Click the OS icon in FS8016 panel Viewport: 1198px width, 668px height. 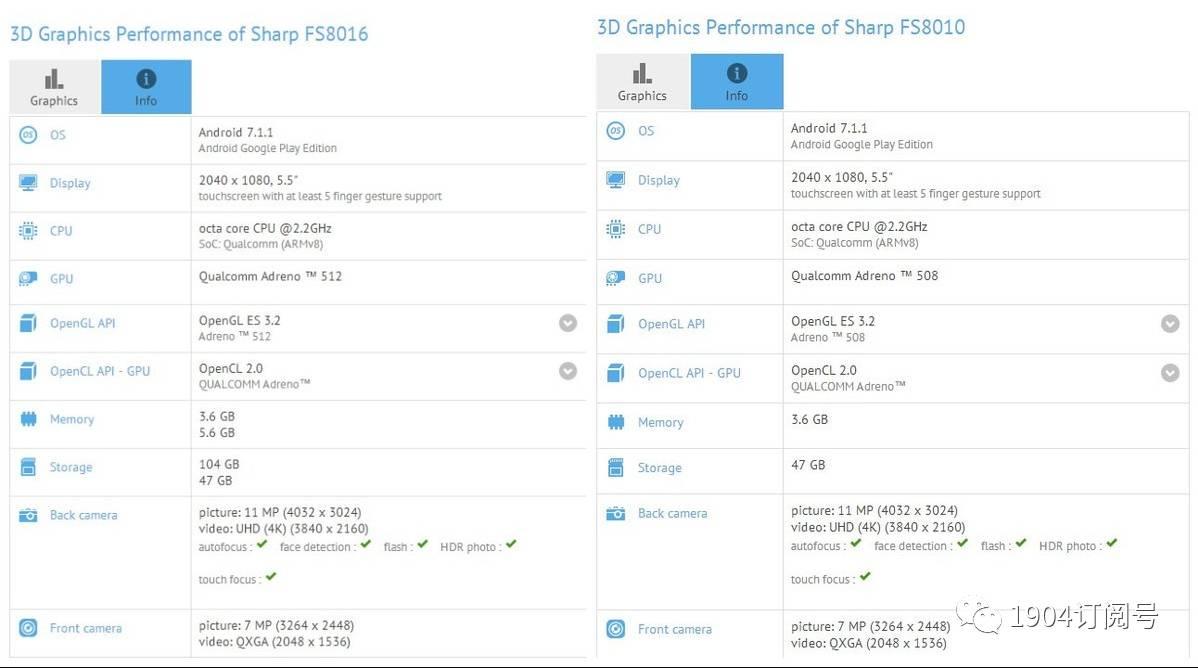[28, 135]
